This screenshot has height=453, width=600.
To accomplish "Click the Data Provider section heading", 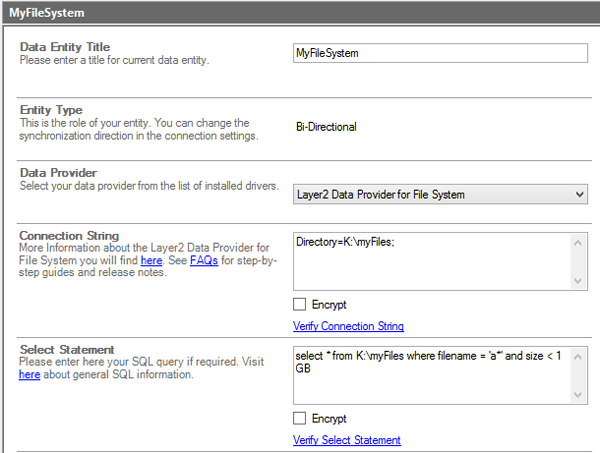I will click(58, 173).
